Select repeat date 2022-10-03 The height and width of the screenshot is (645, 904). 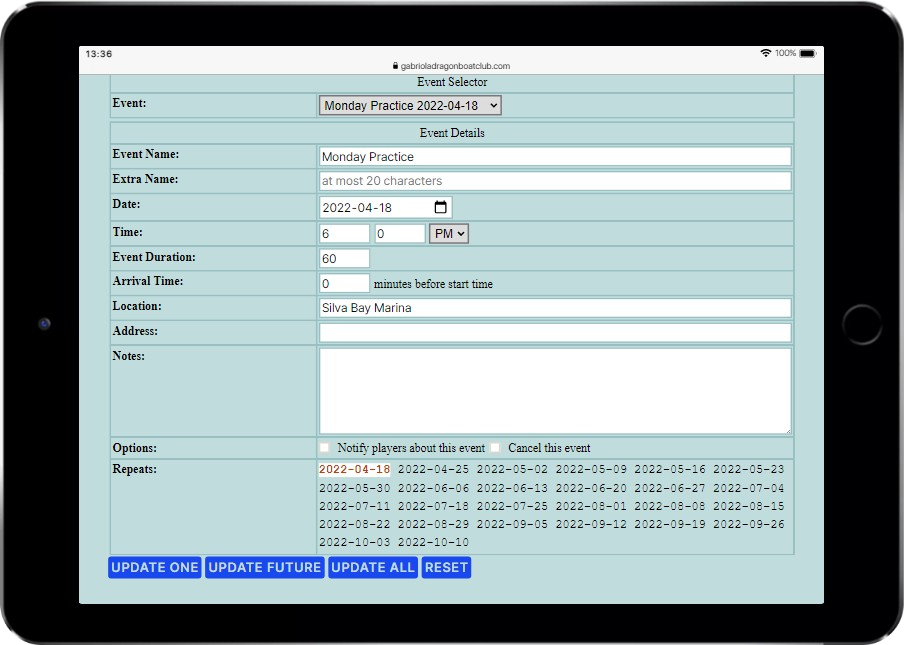(355, 542)
